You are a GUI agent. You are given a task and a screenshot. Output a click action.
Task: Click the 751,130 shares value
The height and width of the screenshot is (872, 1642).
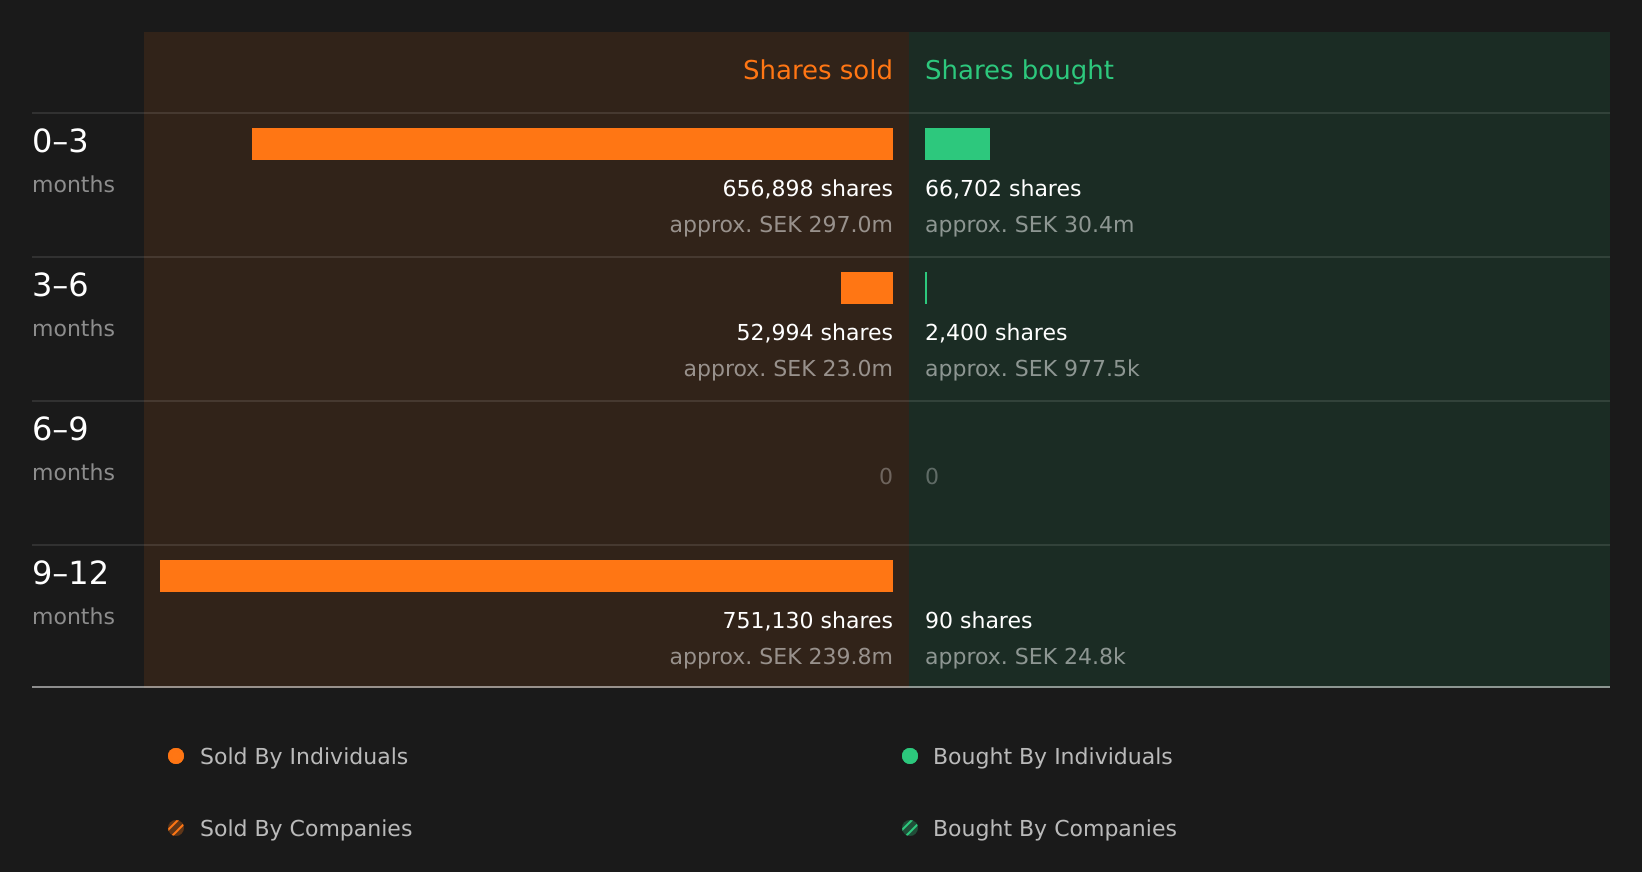pos(807,621)
